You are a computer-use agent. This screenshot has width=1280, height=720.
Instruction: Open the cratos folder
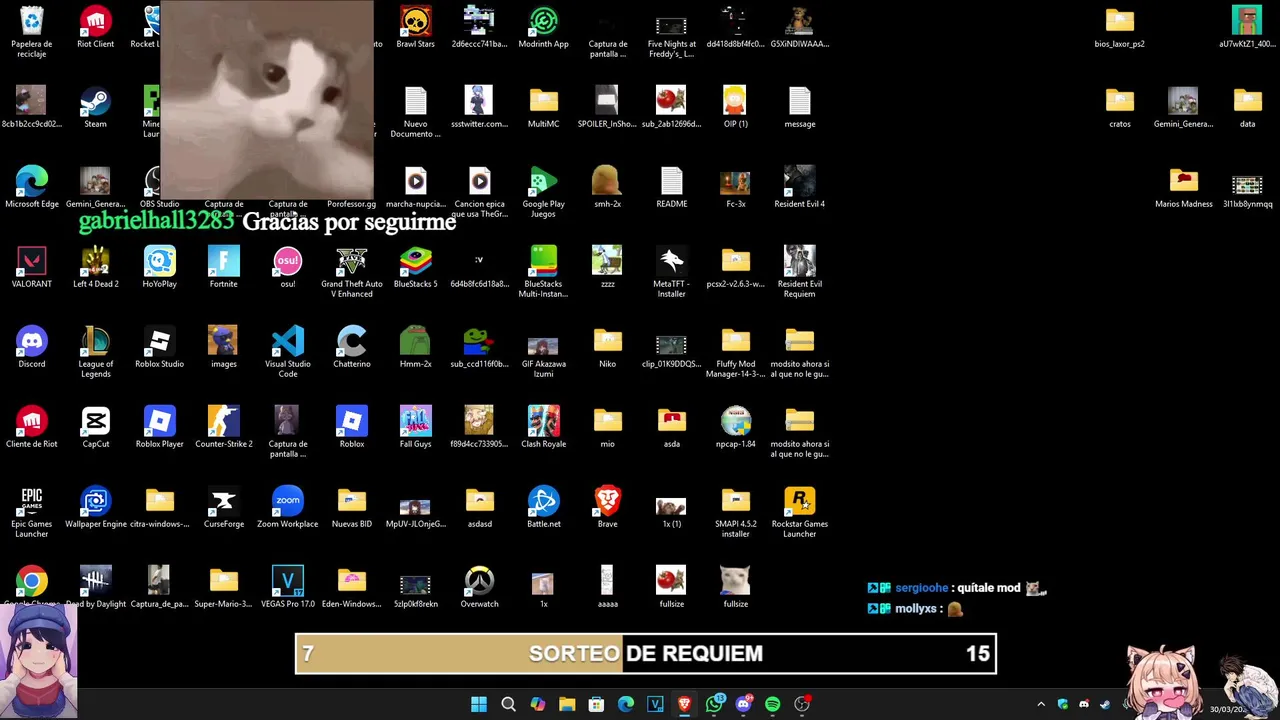pyautogui.click(x=1120, y=107)
